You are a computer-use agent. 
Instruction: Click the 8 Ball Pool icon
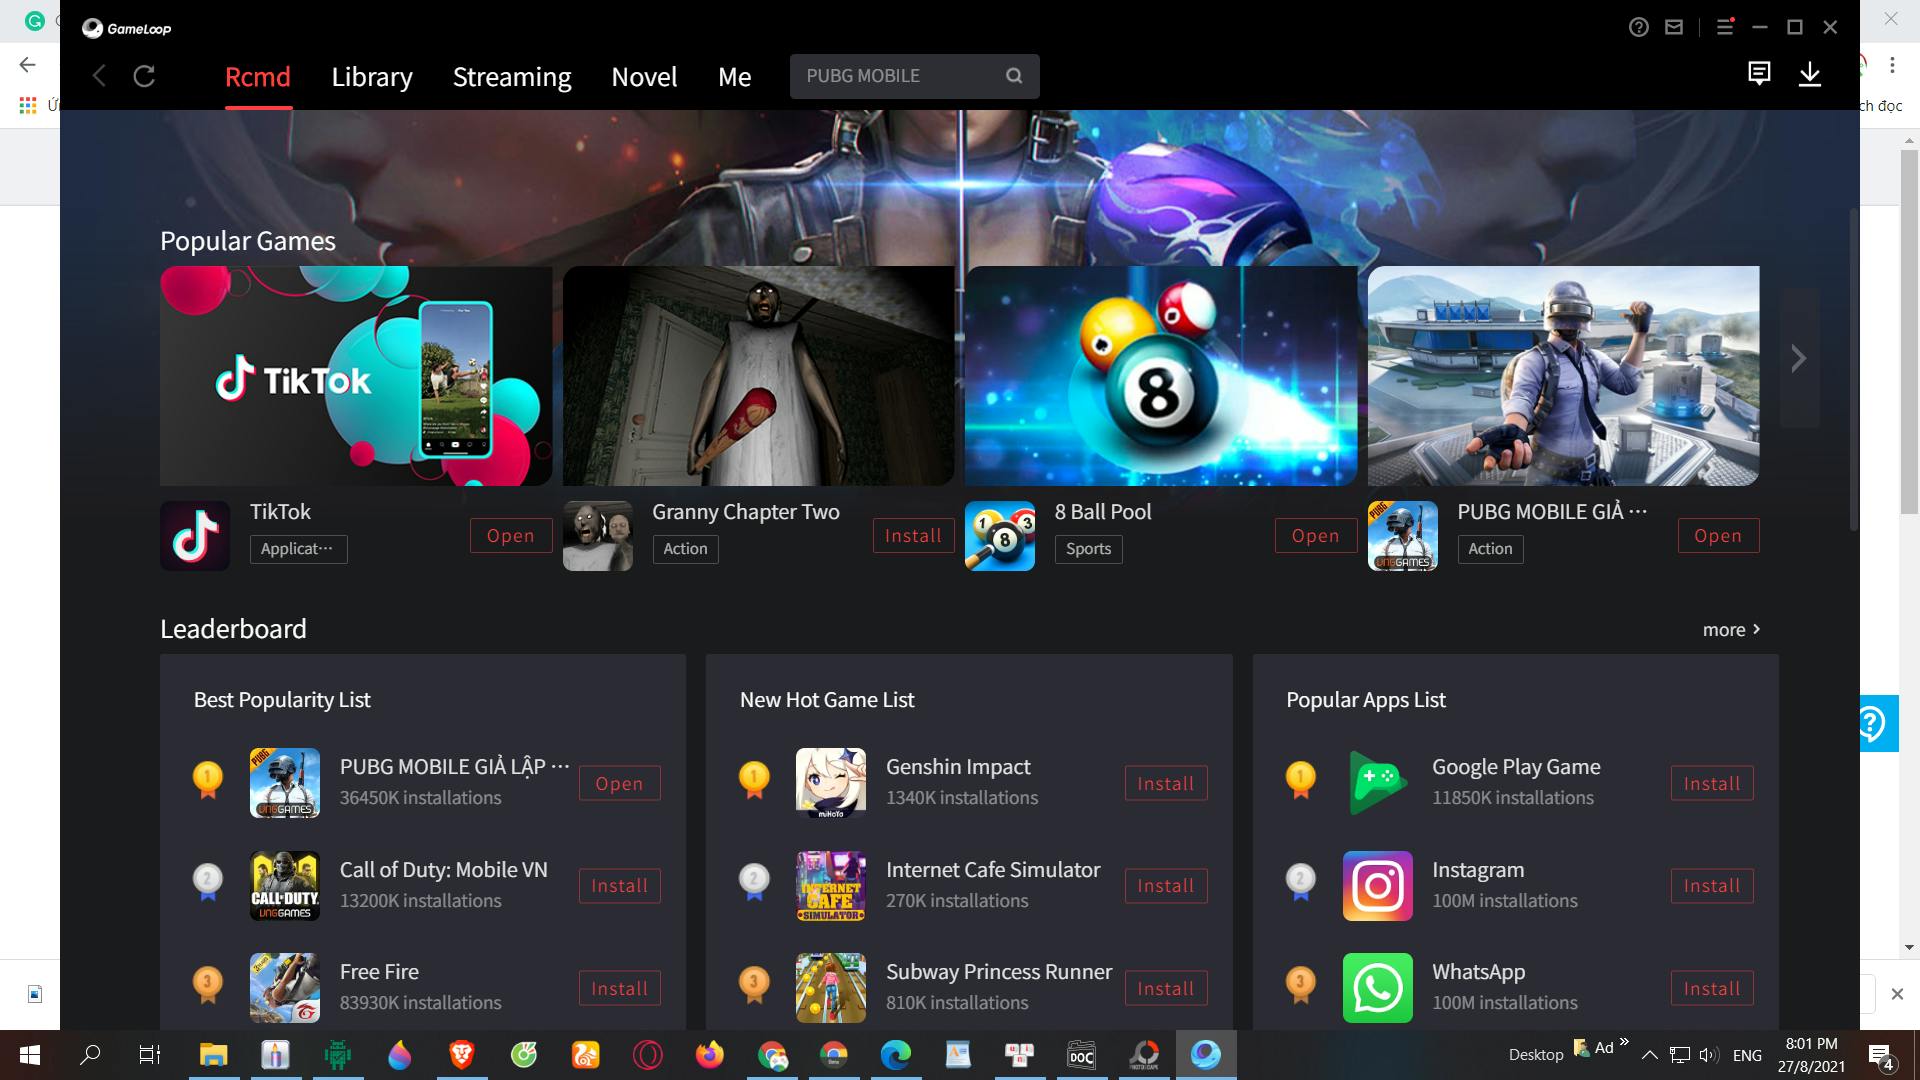click(x=1000, y=536)
